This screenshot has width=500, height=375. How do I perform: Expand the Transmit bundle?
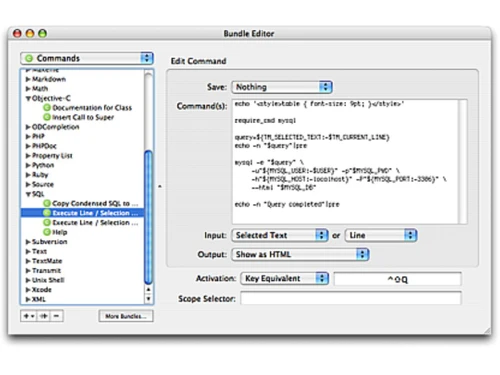tap(28, 271)
